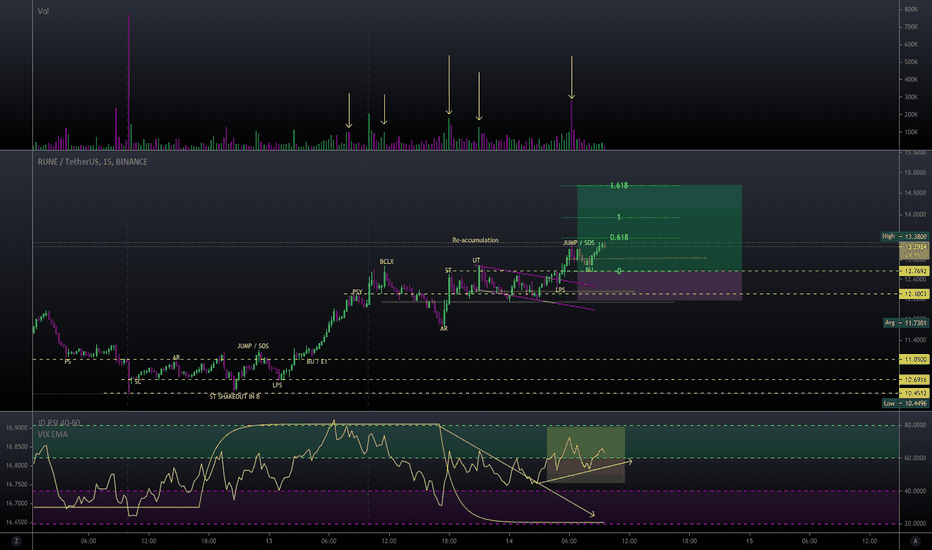The height and width of the screenshot is (550, 932).
Task: Click the 0.618 Fibonacci level label
Action: tap(619, 237)
